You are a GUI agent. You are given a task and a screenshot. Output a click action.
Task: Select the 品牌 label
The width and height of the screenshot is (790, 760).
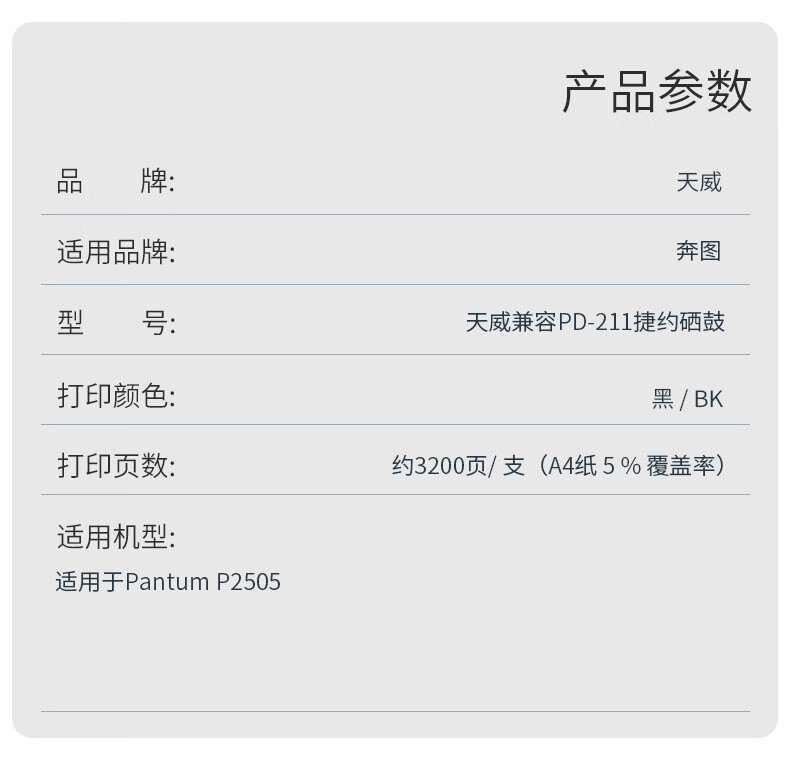point(115,181)
